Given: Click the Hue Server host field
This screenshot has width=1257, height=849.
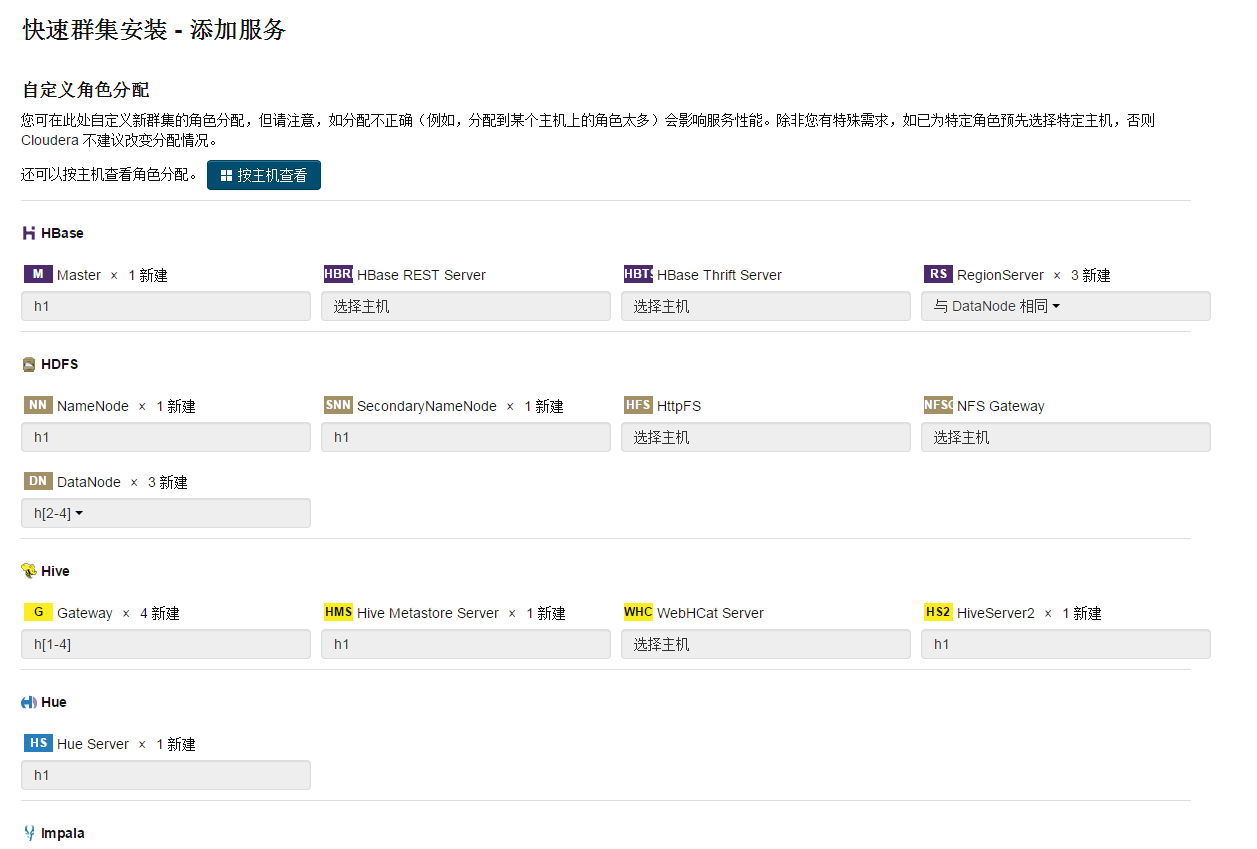Looking at the screenshot, I should coord(165,775).
